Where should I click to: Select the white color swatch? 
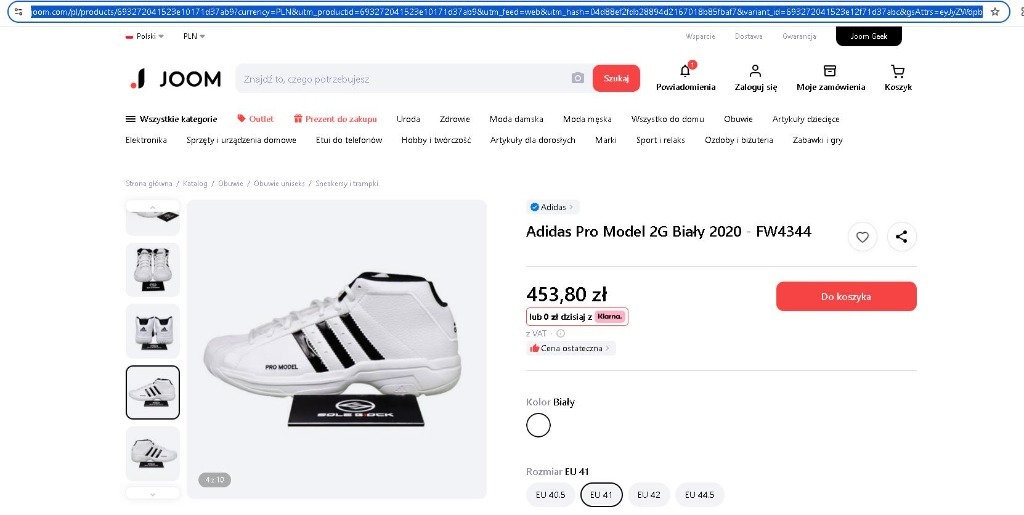(x=538, y=425)
